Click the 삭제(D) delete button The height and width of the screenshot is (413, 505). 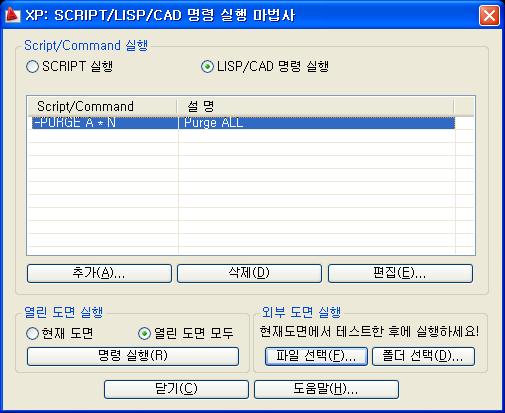coord(249,273)
